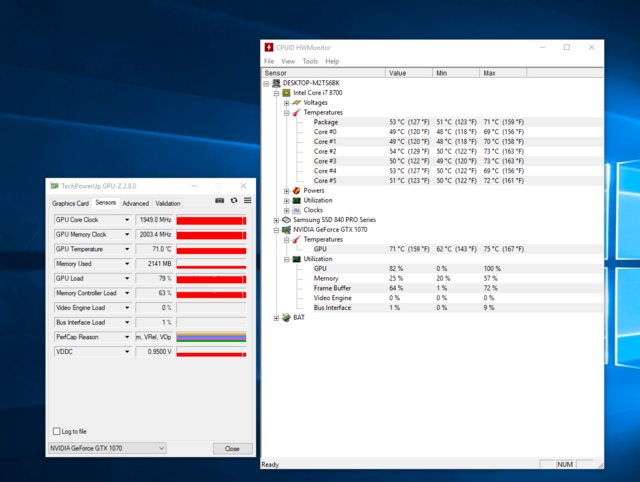Viewport: 640px width, 482px height.
Task: Click the GPU Utilization chip icon
Action: click(x=297, y=259)
